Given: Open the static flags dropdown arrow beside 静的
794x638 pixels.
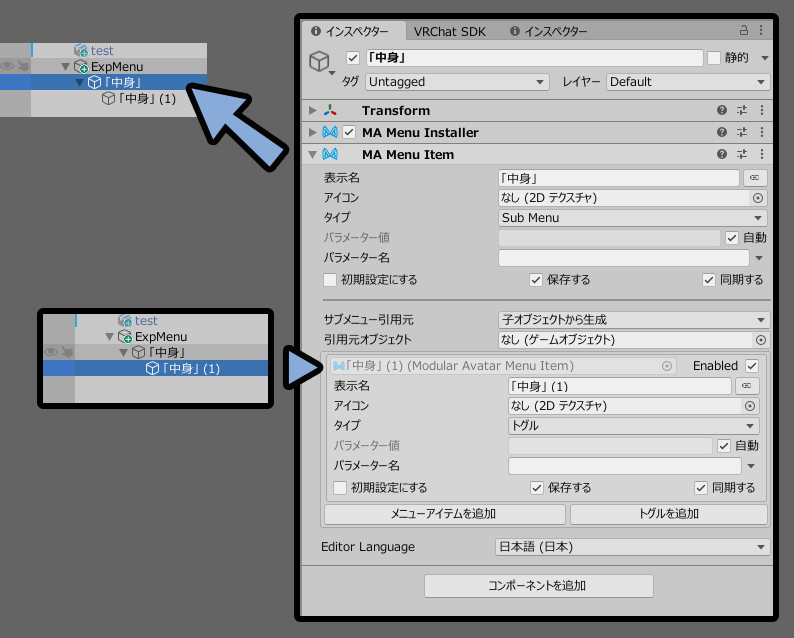Looking at the screenshot, I should (765, 58).
